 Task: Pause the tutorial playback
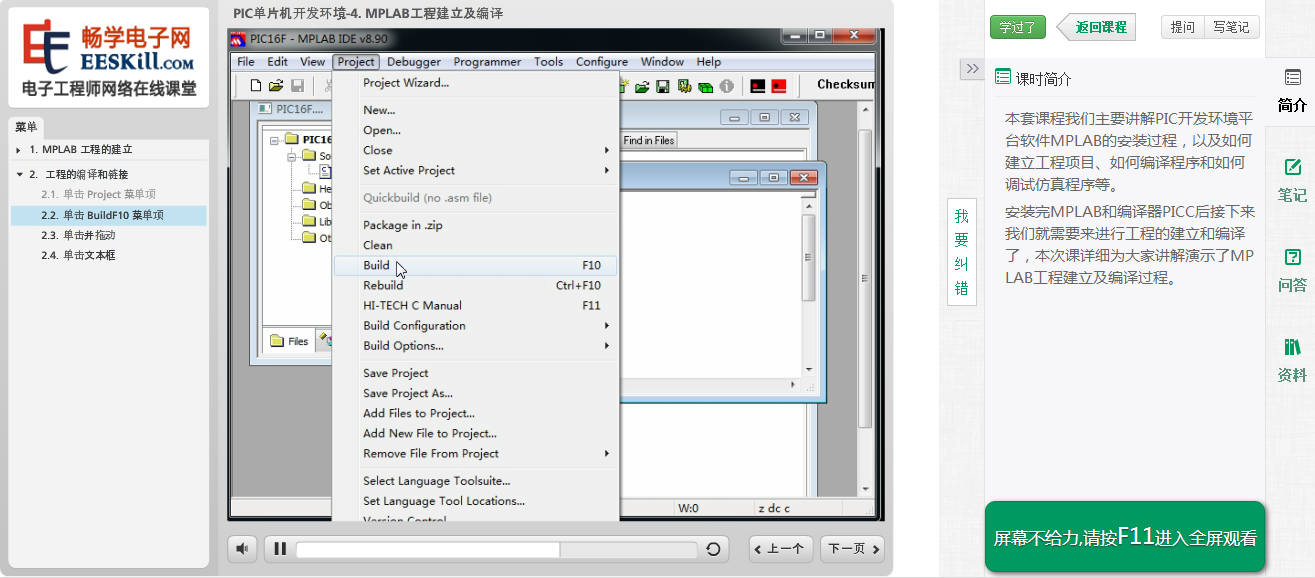pos(280,549)
